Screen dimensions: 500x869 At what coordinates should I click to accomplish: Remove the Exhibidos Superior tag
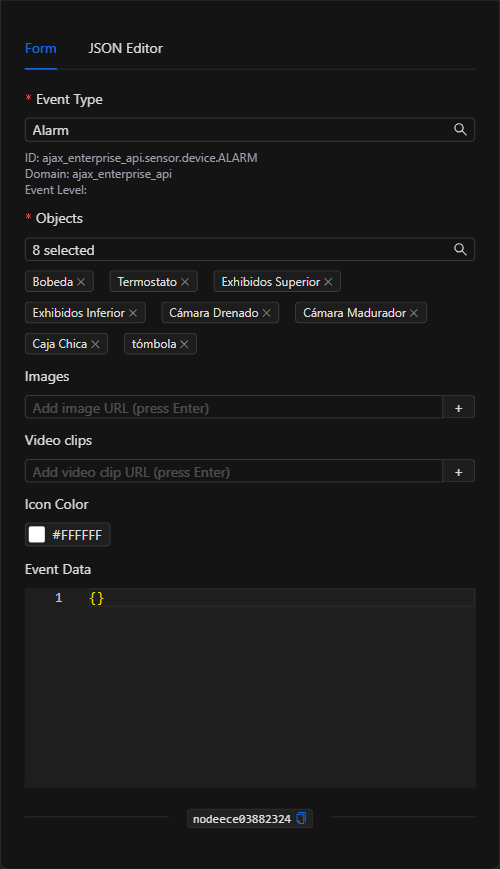[328, 282]
